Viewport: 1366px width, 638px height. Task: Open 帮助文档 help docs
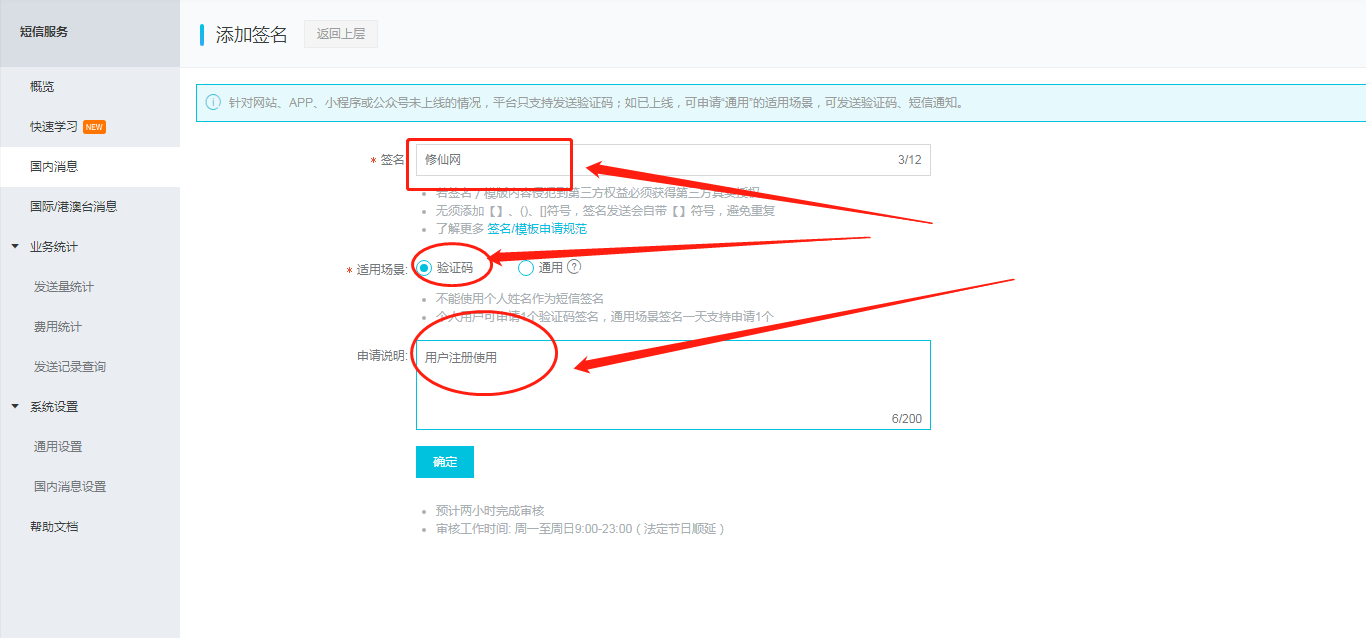(x=54, y=527)
